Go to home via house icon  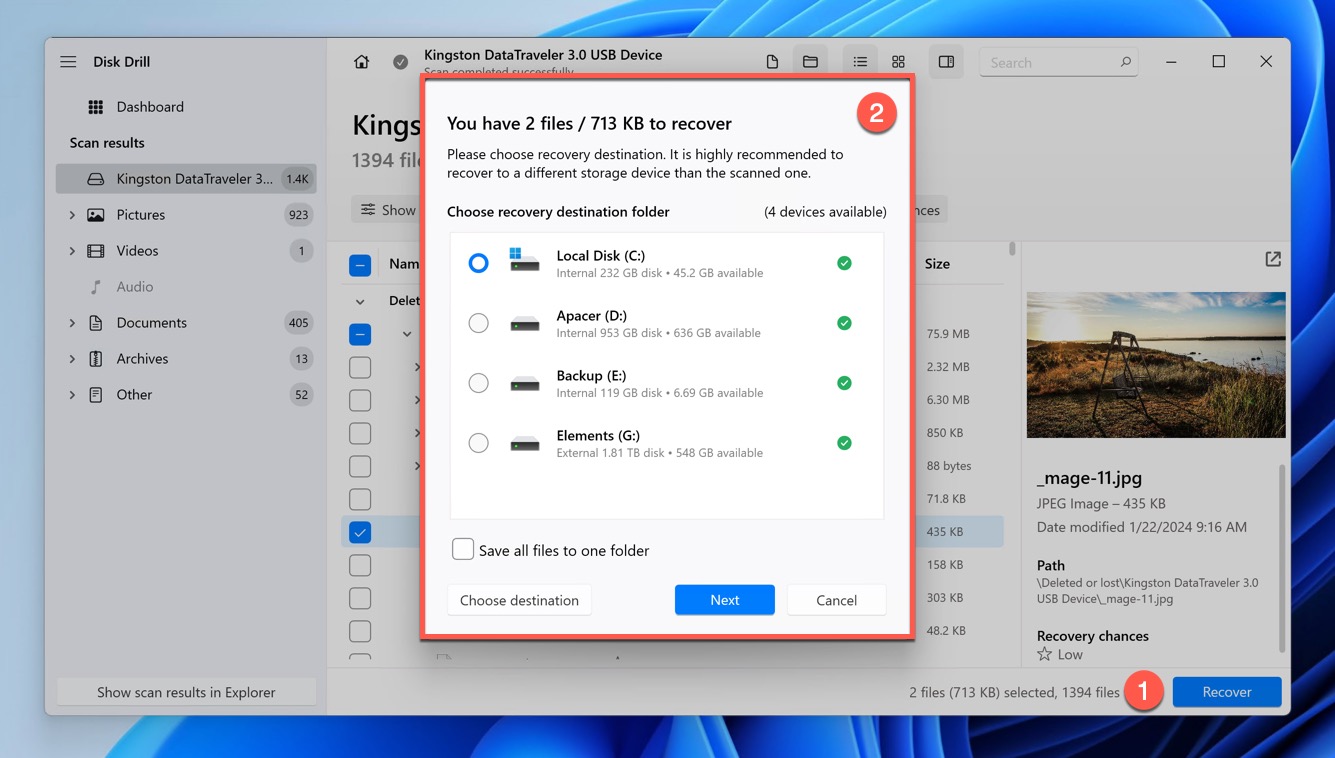362,62
